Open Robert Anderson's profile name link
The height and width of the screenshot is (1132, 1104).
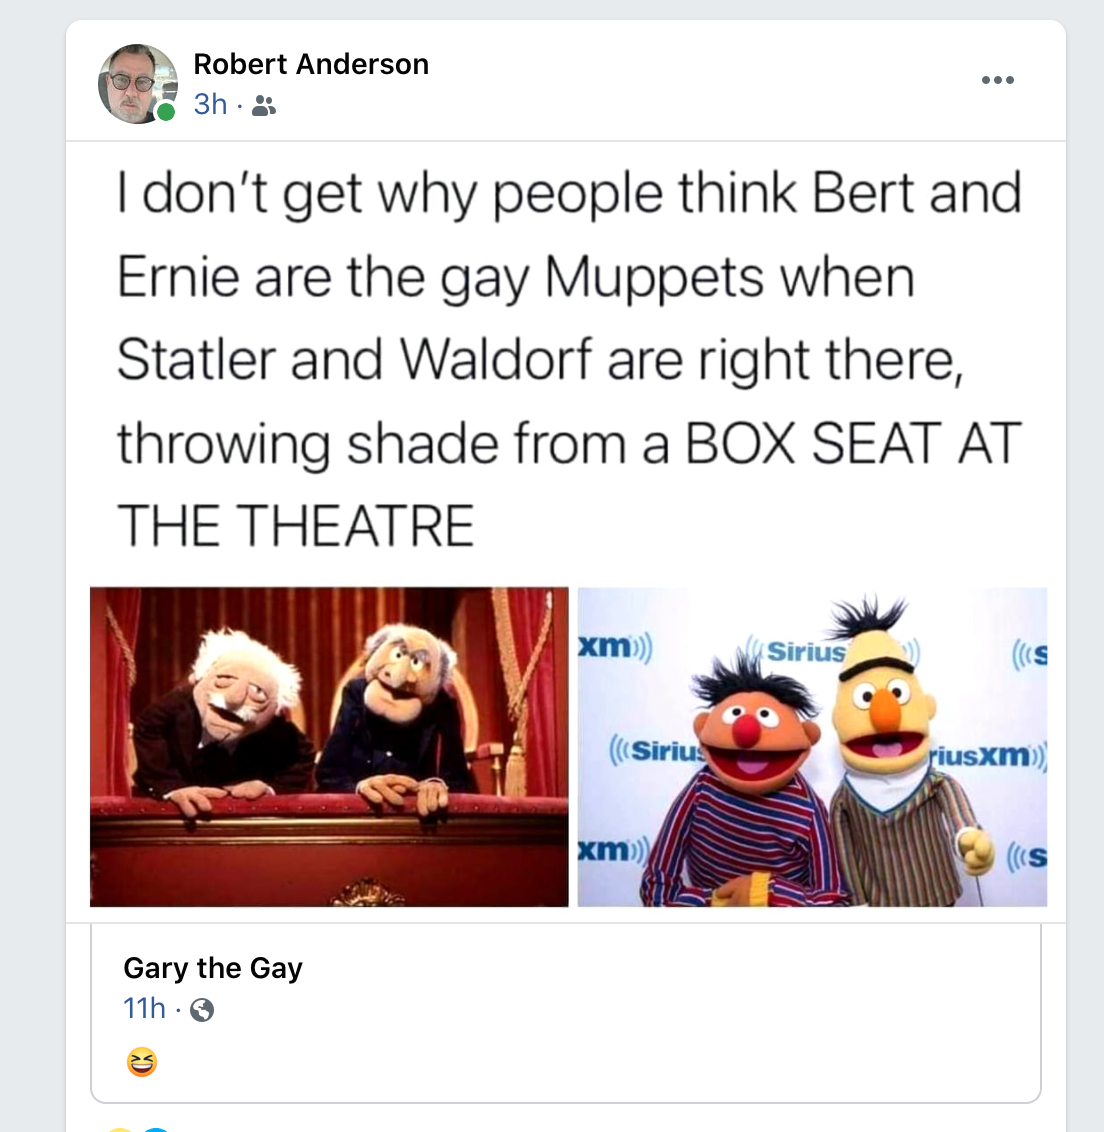311,64
